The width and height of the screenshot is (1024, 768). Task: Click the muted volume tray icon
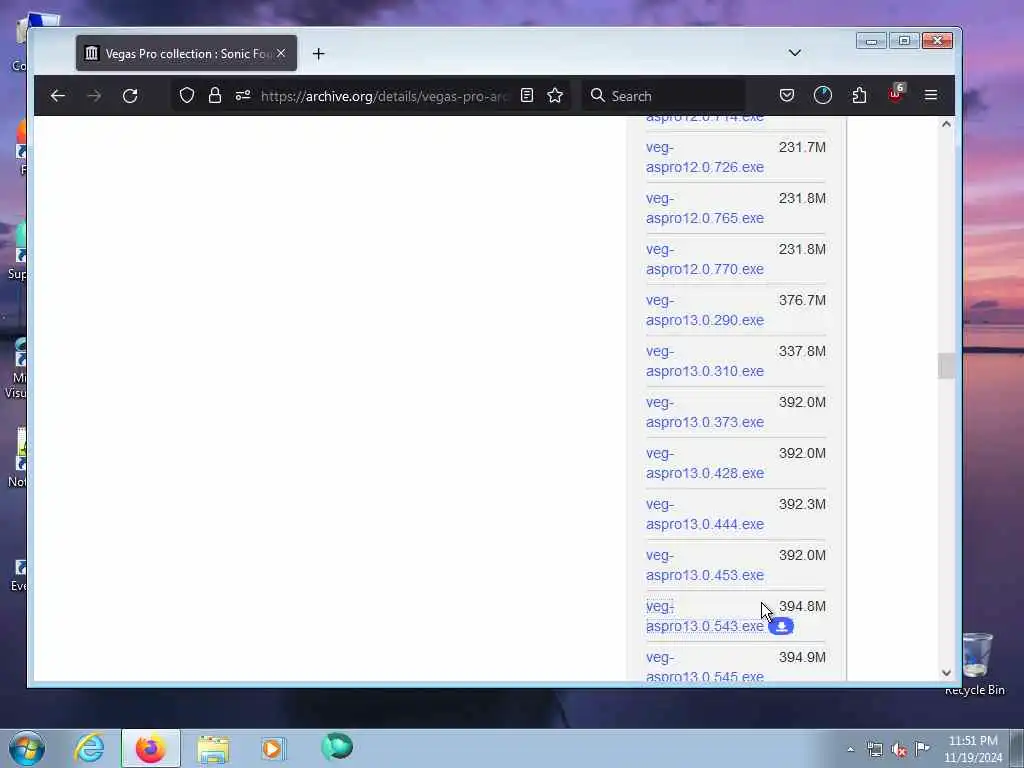click(x=899, y=749)
